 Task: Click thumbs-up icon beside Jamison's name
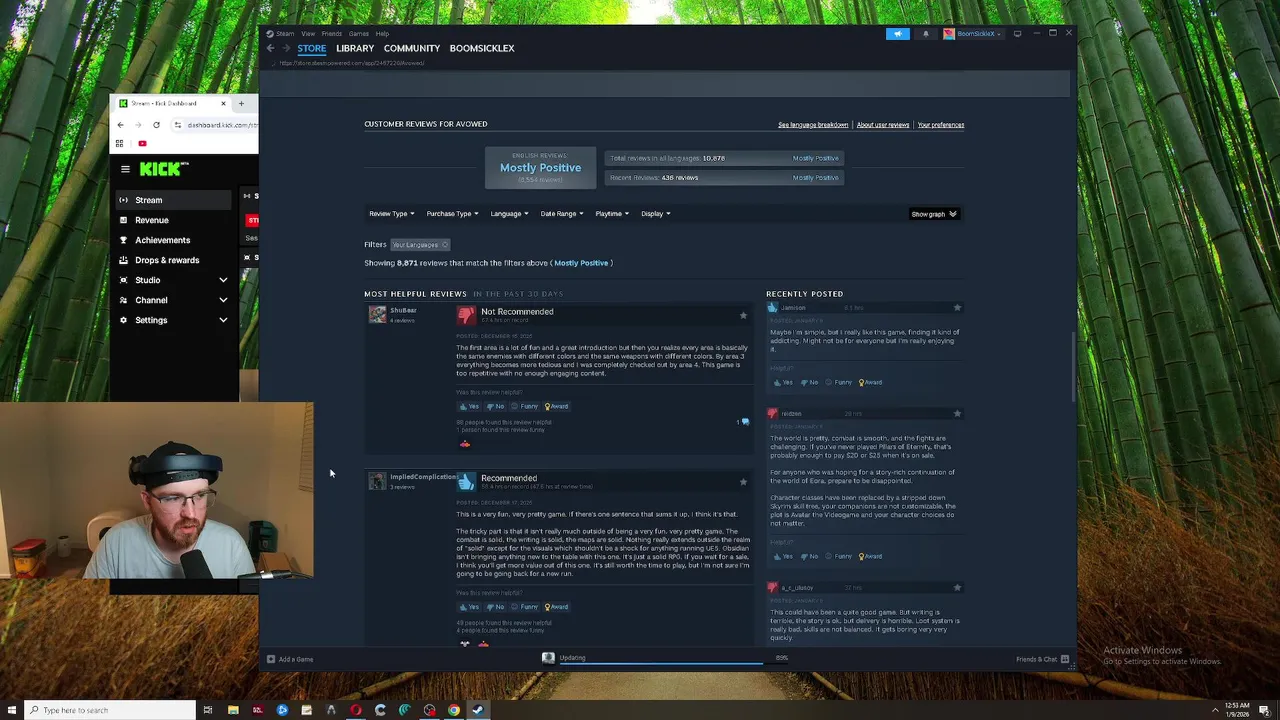pos(772,308)
